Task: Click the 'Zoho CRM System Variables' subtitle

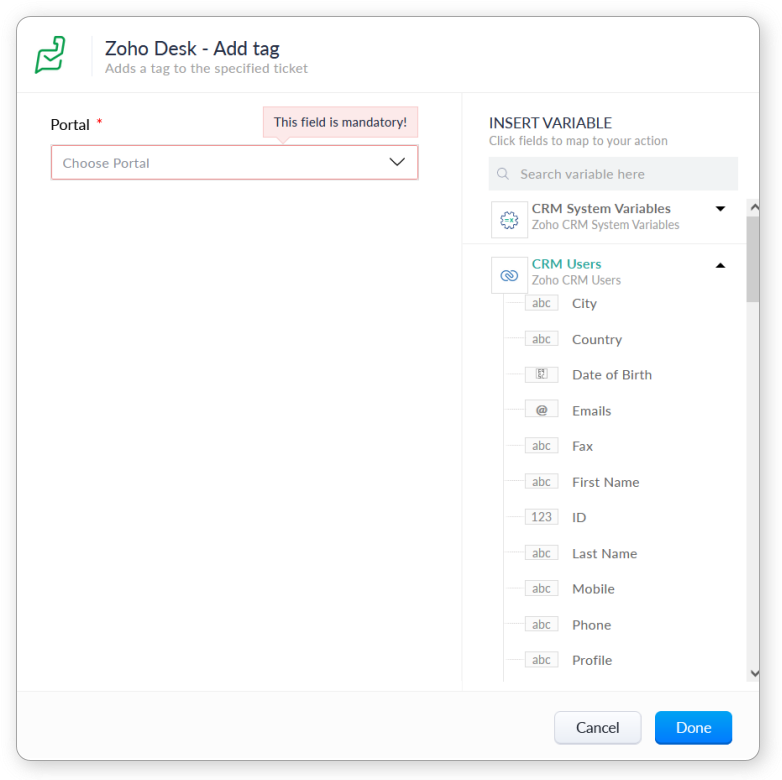Action: [x=605, y=225]
